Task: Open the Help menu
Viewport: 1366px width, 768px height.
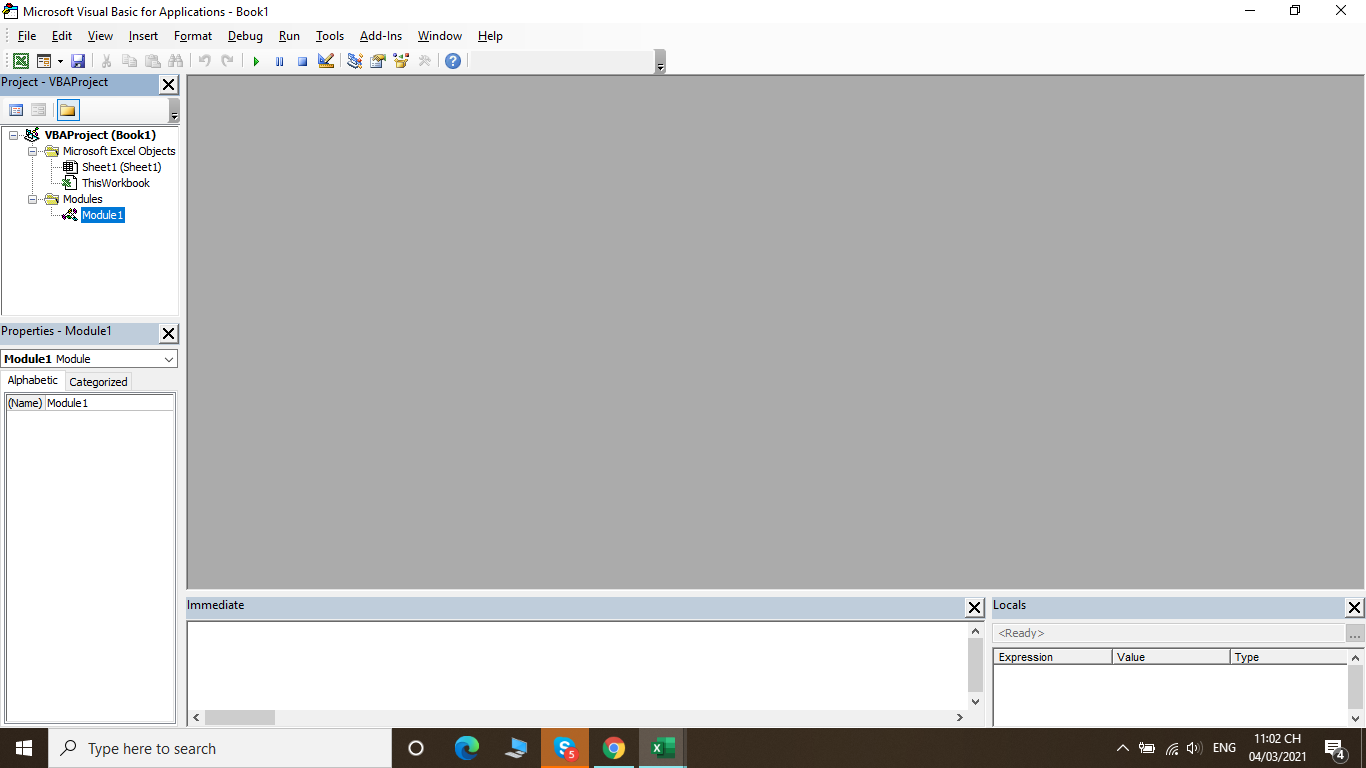Action: click(490, 36)
